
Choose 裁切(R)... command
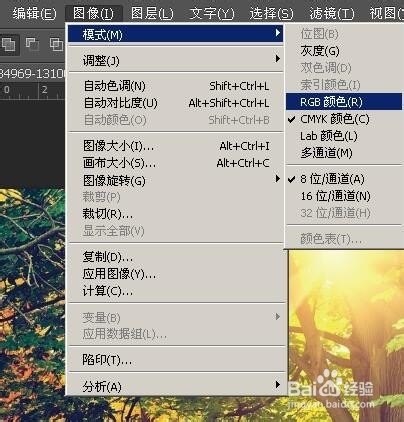(175, 214)
